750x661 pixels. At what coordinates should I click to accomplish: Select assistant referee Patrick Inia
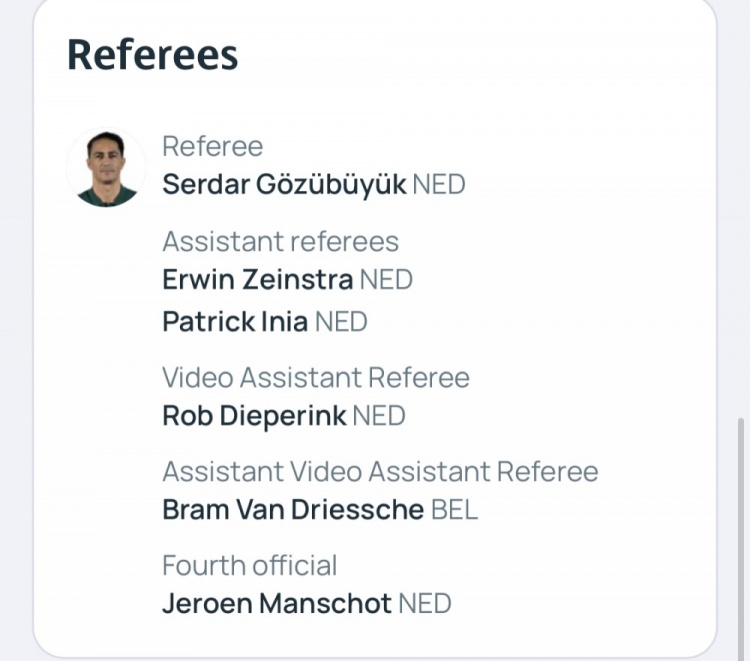235,322
